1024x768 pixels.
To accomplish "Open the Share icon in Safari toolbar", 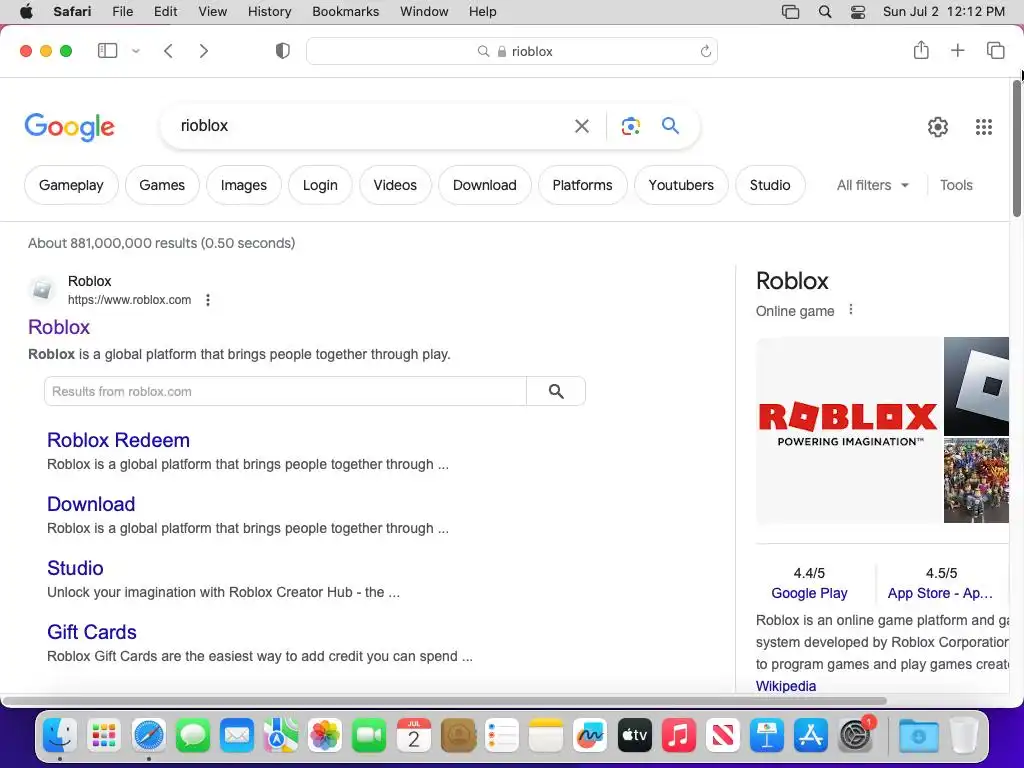I will coord(921,50).
